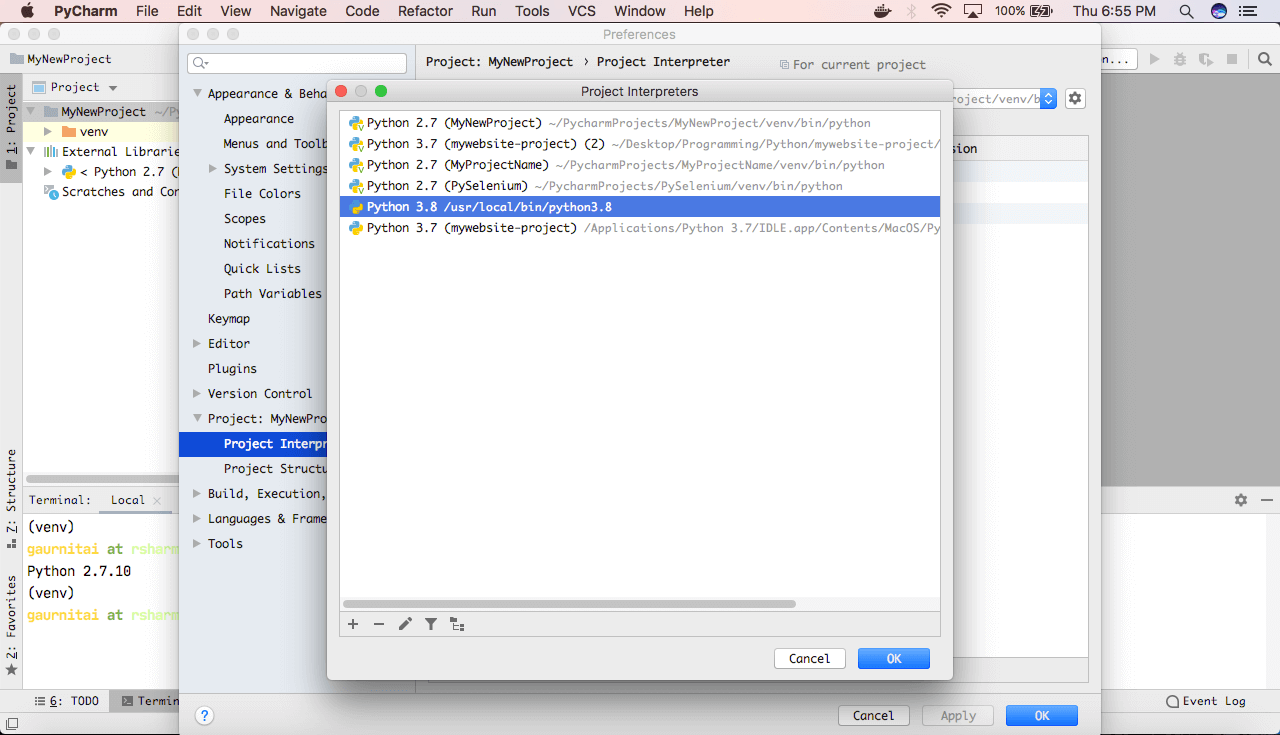This screenshot has height=735, width=1280.
Task: Click the interpreters list horizontal scrollbar
Action: pos(569,604)
